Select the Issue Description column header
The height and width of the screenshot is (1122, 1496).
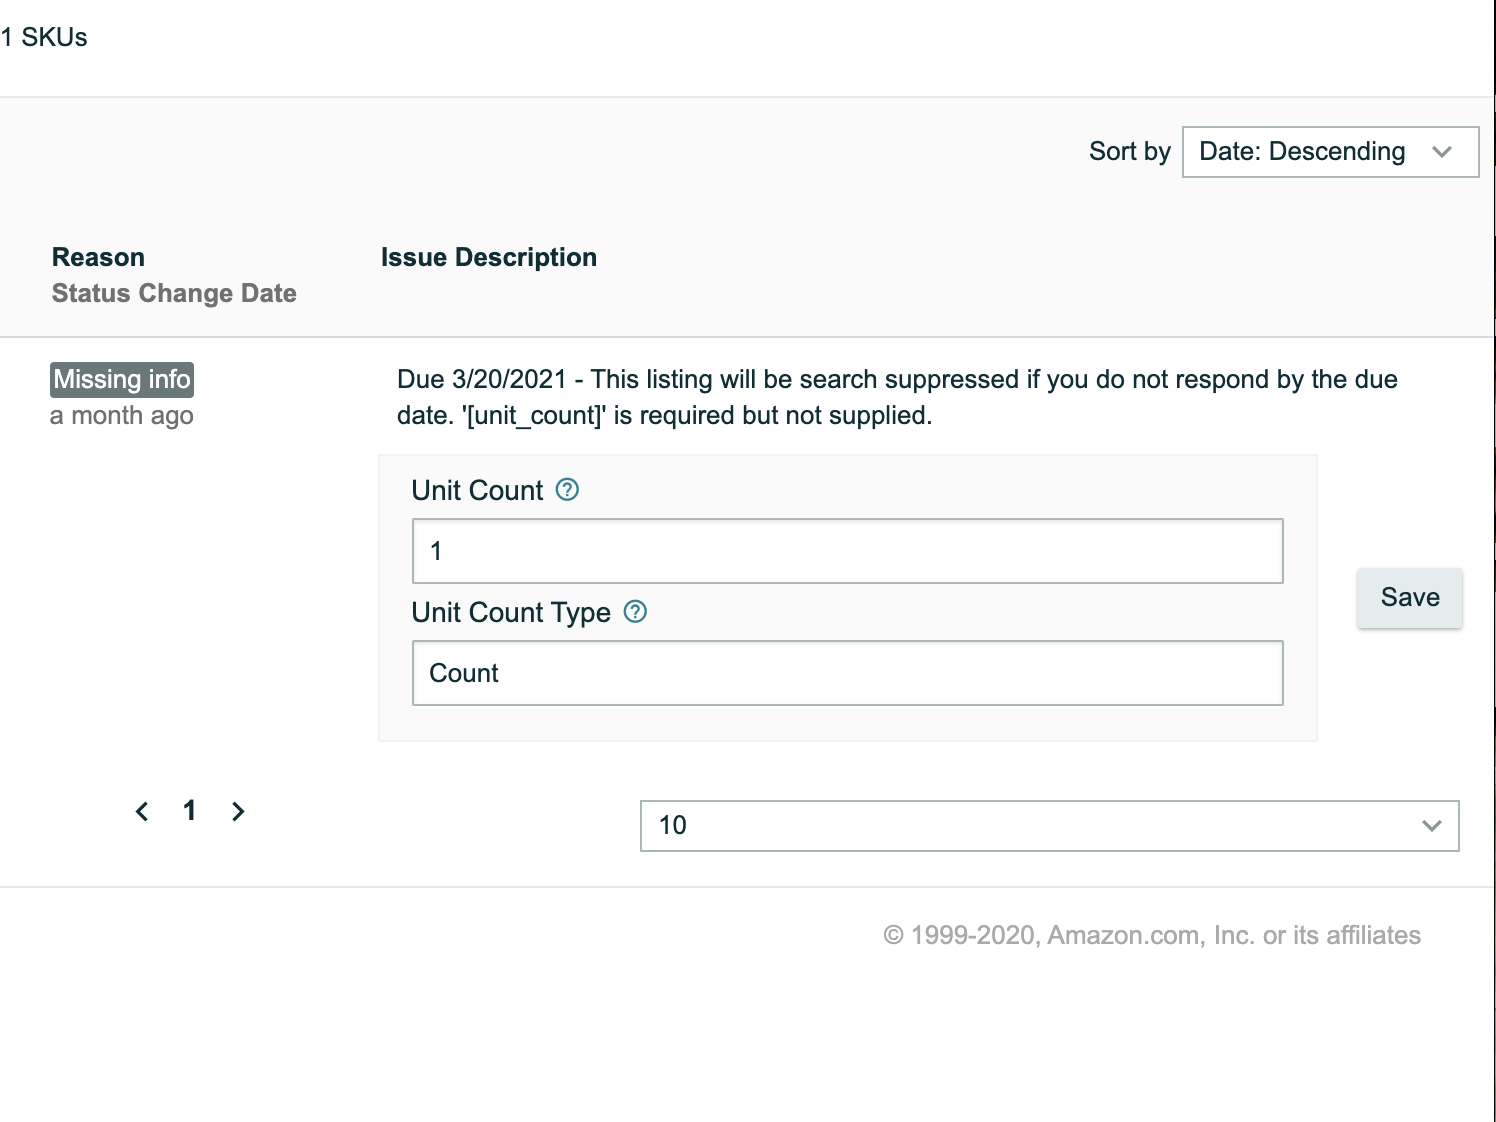pyautogui.click(x=488, y=257)
